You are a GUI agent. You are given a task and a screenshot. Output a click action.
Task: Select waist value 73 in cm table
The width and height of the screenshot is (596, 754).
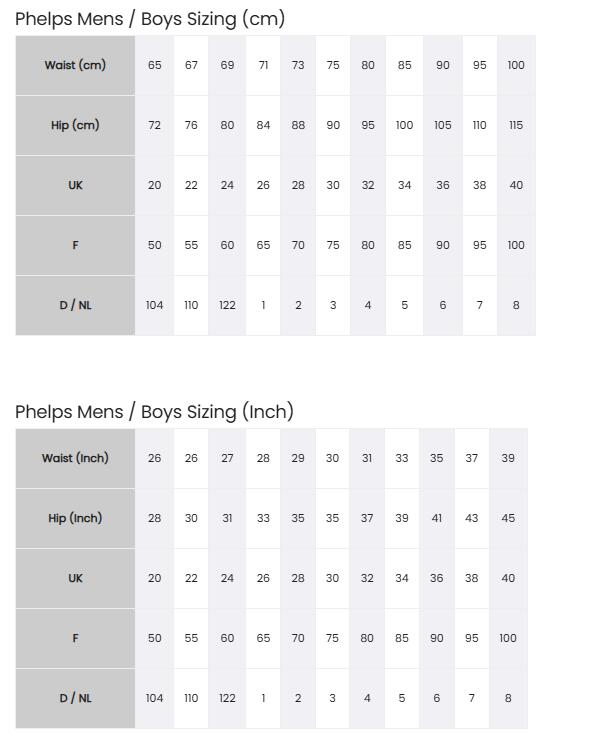tap(298, 65)
